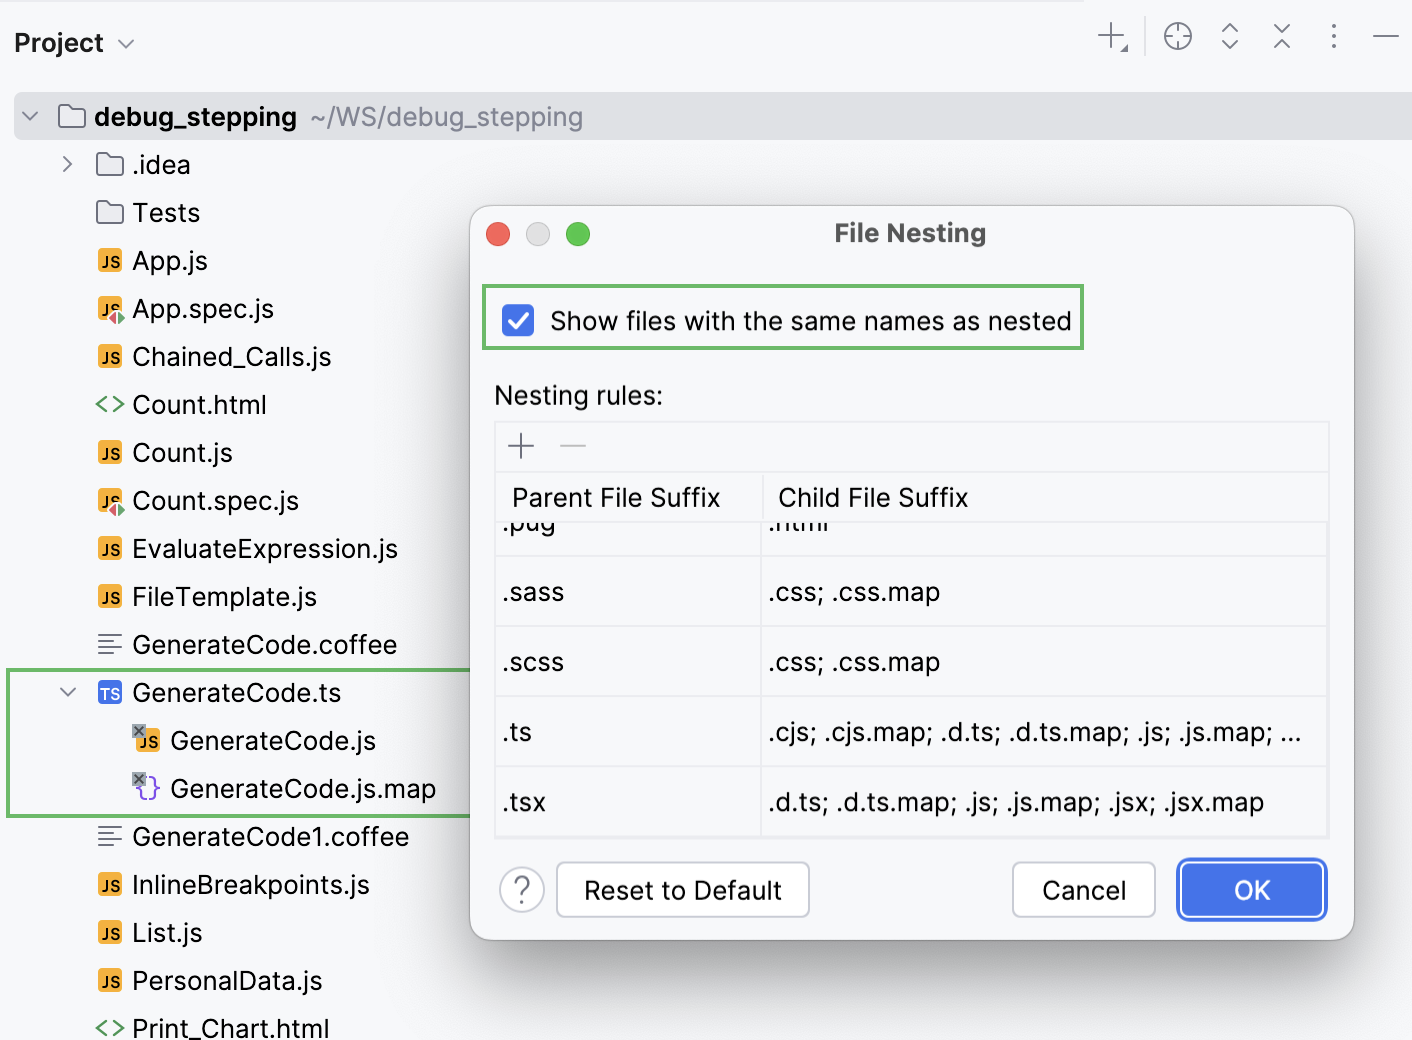Click the TypeScript icon next to GenerateCode.ts

[x=109, y=692]
